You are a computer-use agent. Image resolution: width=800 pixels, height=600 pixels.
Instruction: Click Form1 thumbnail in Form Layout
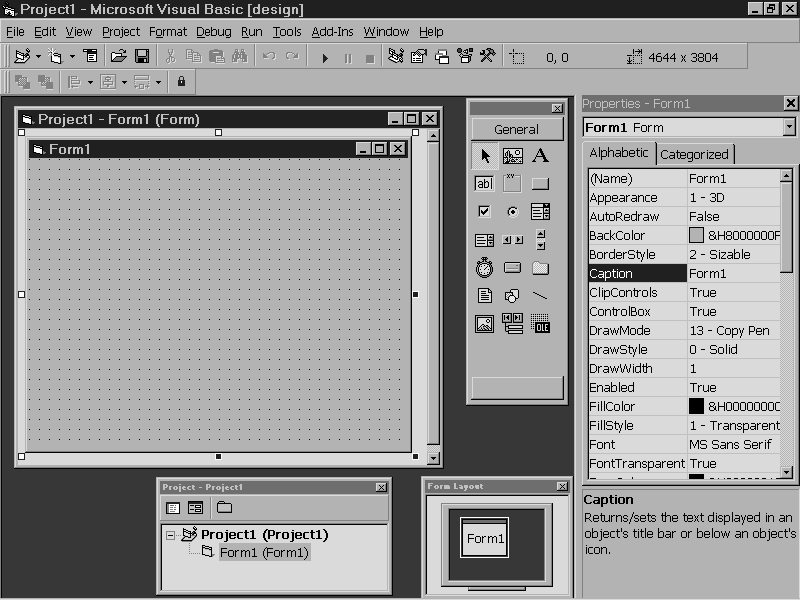485,538
